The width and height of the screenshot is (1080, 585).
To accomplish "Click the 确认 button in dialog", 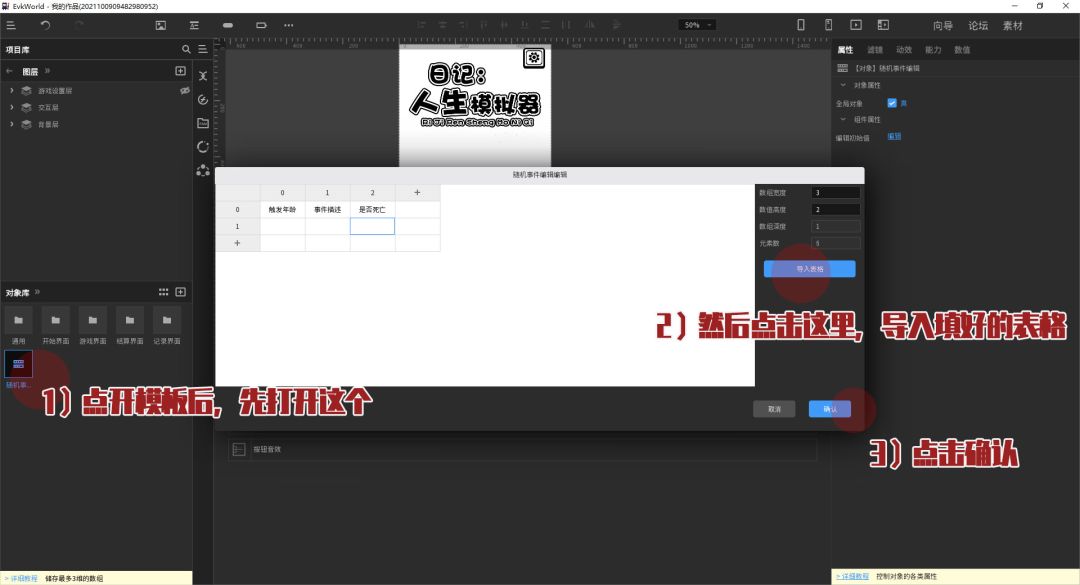I will tap(830, 409).
